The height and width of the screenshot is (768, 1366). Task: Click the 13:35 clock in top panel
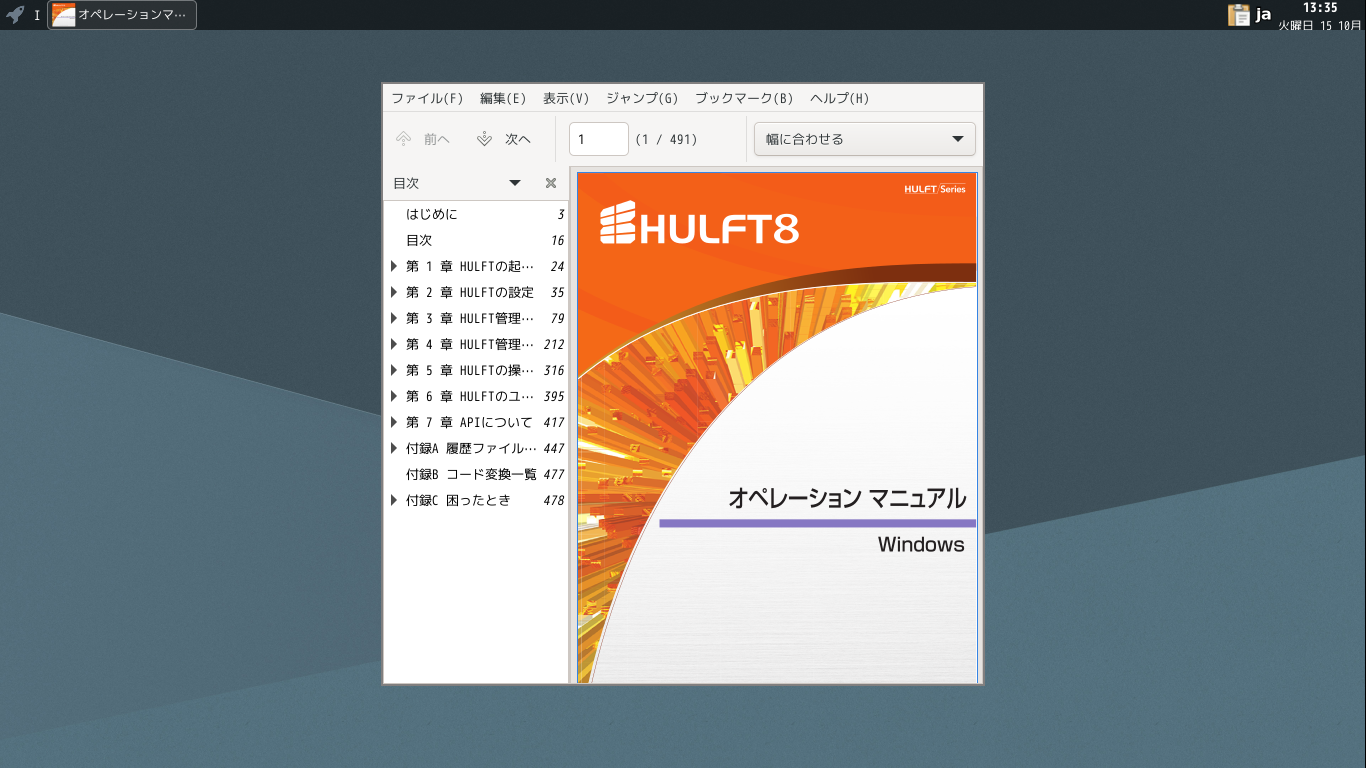pyautogui.click(x=1320, y=8)
